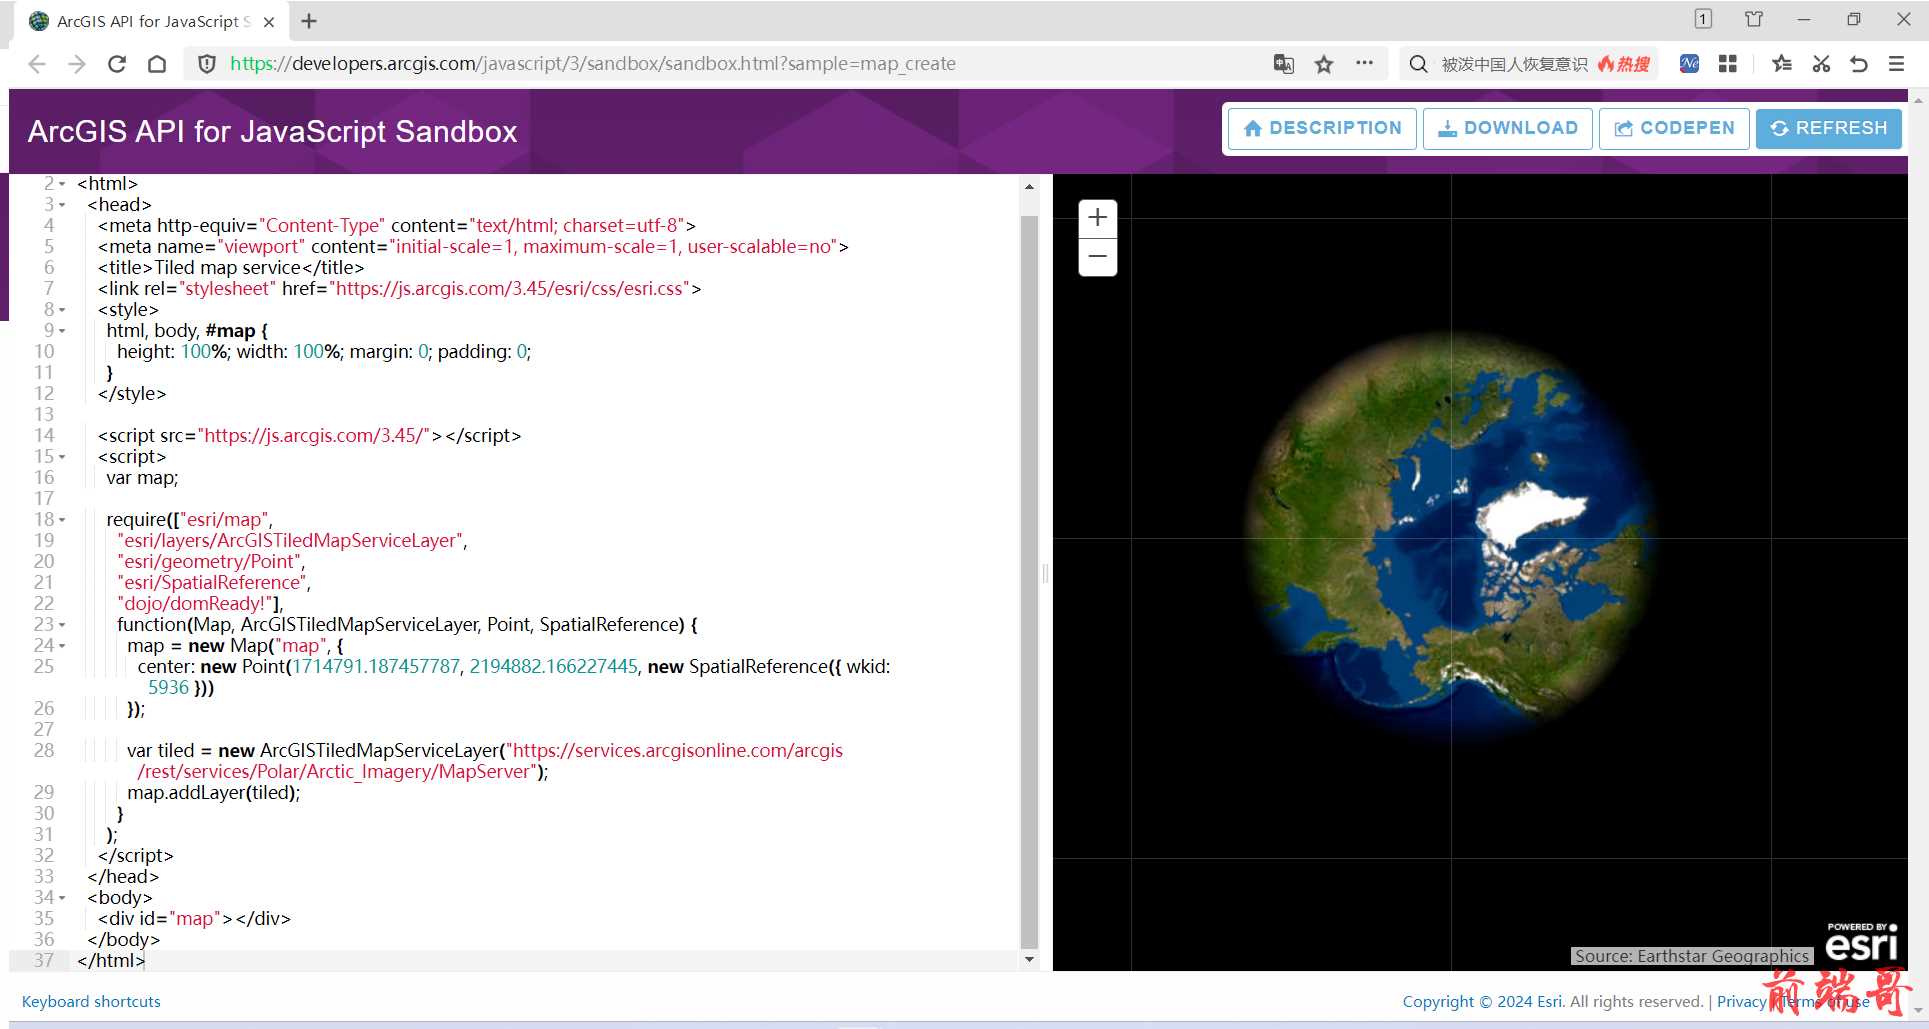Viewport: 1929px width, 1029px height.
Task: Collapse the body fold on line 34
Action: point(62,898)
